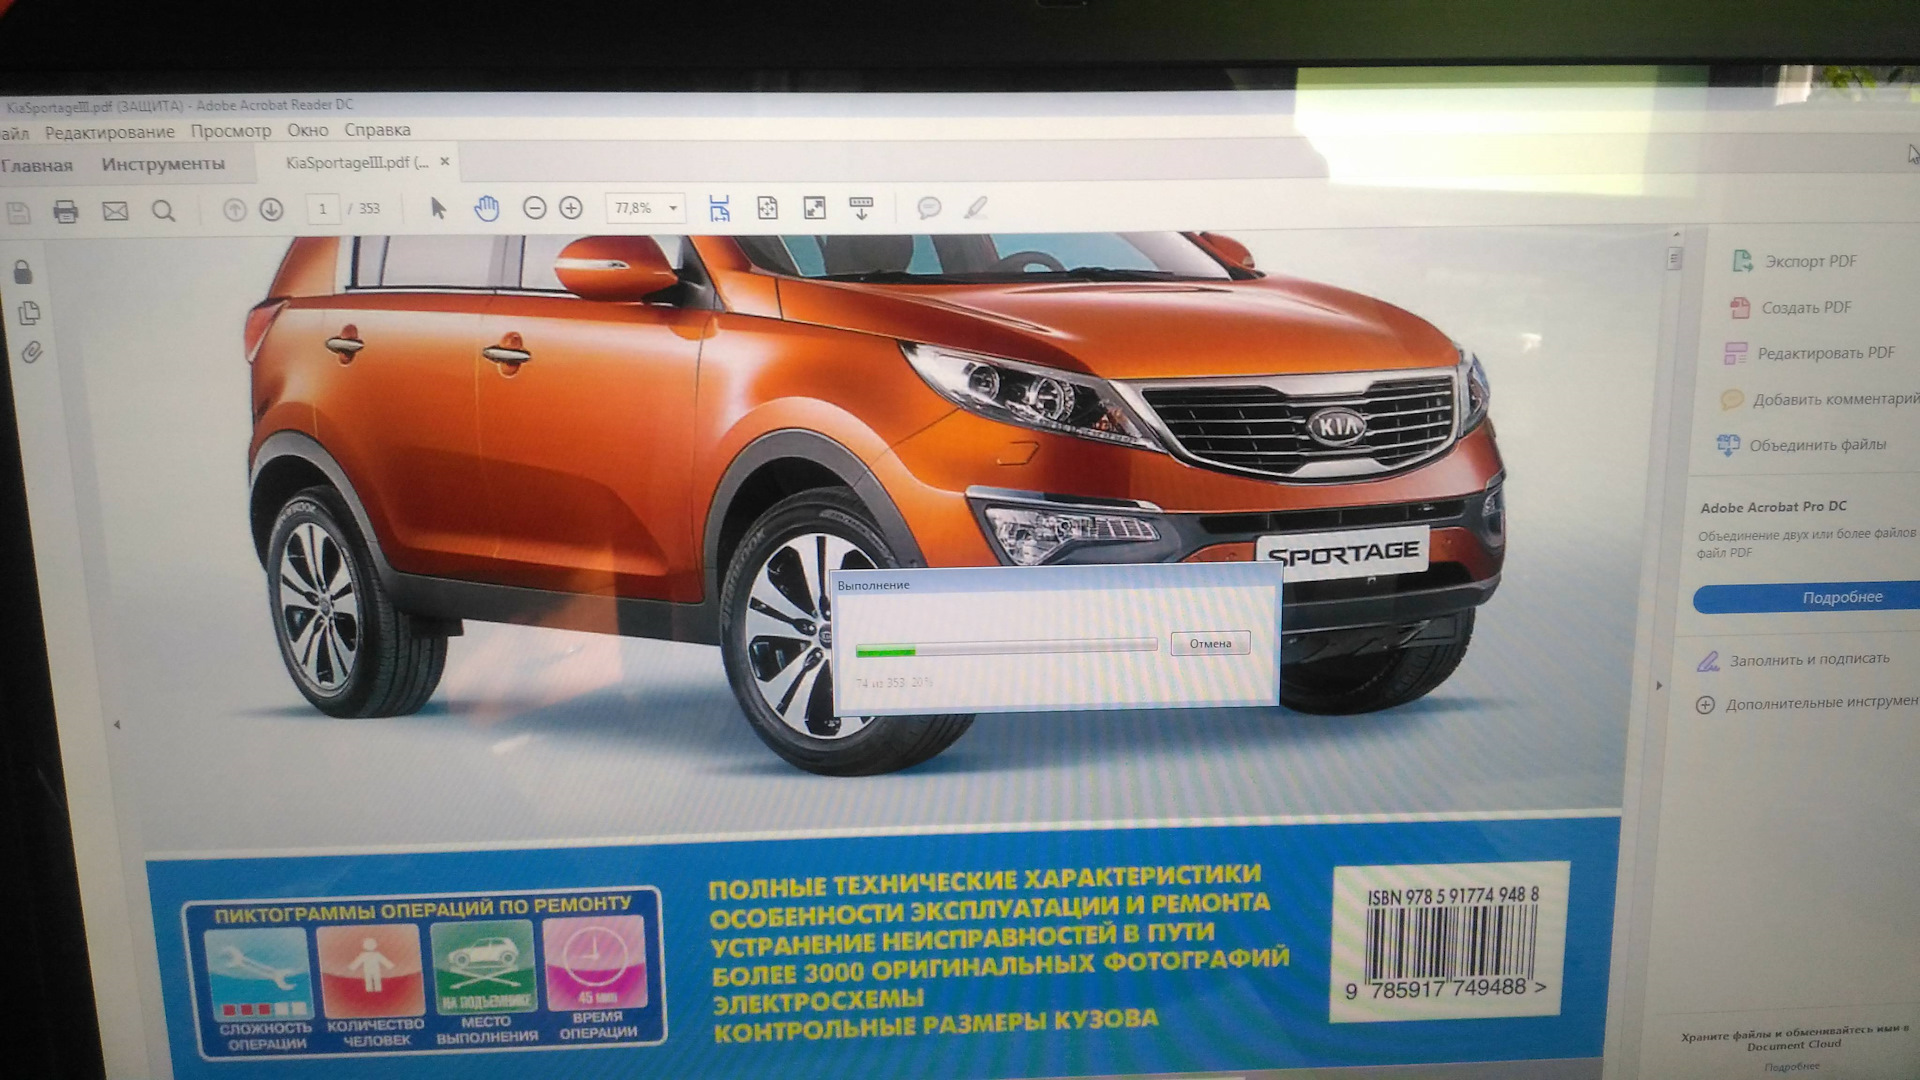This screenshot has width=1920, height=1080.
Task: Cancel progress with Отмена button
Action: tap(1210, 643)
